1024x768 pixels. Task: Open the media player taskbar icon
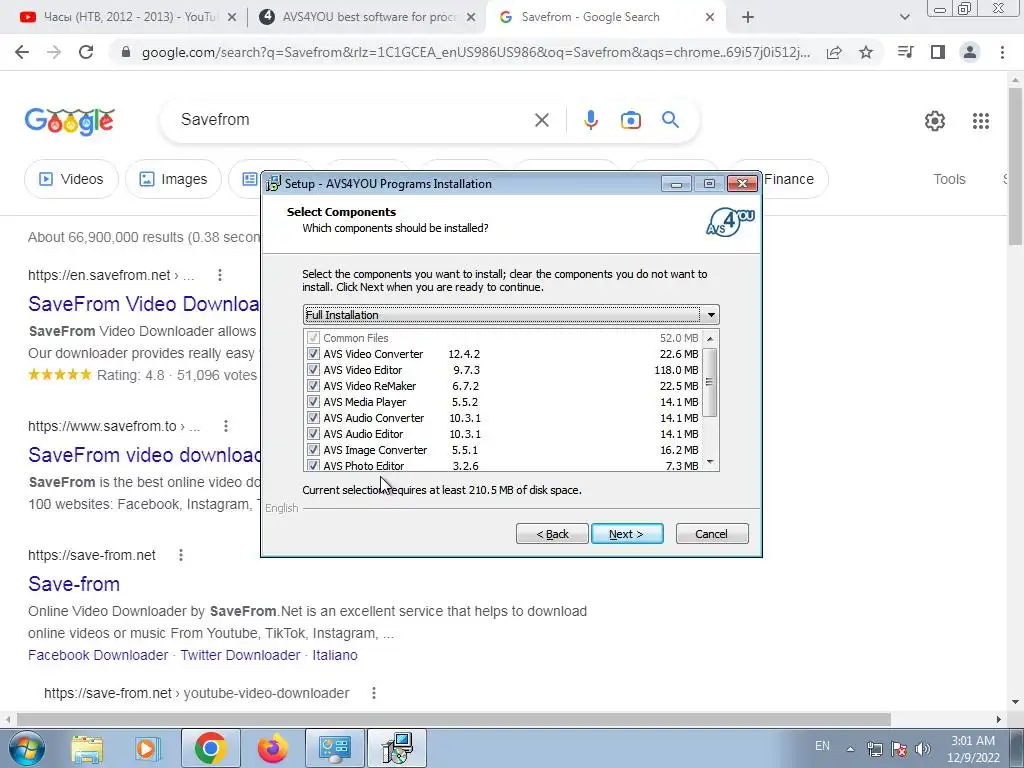point(148,748)
